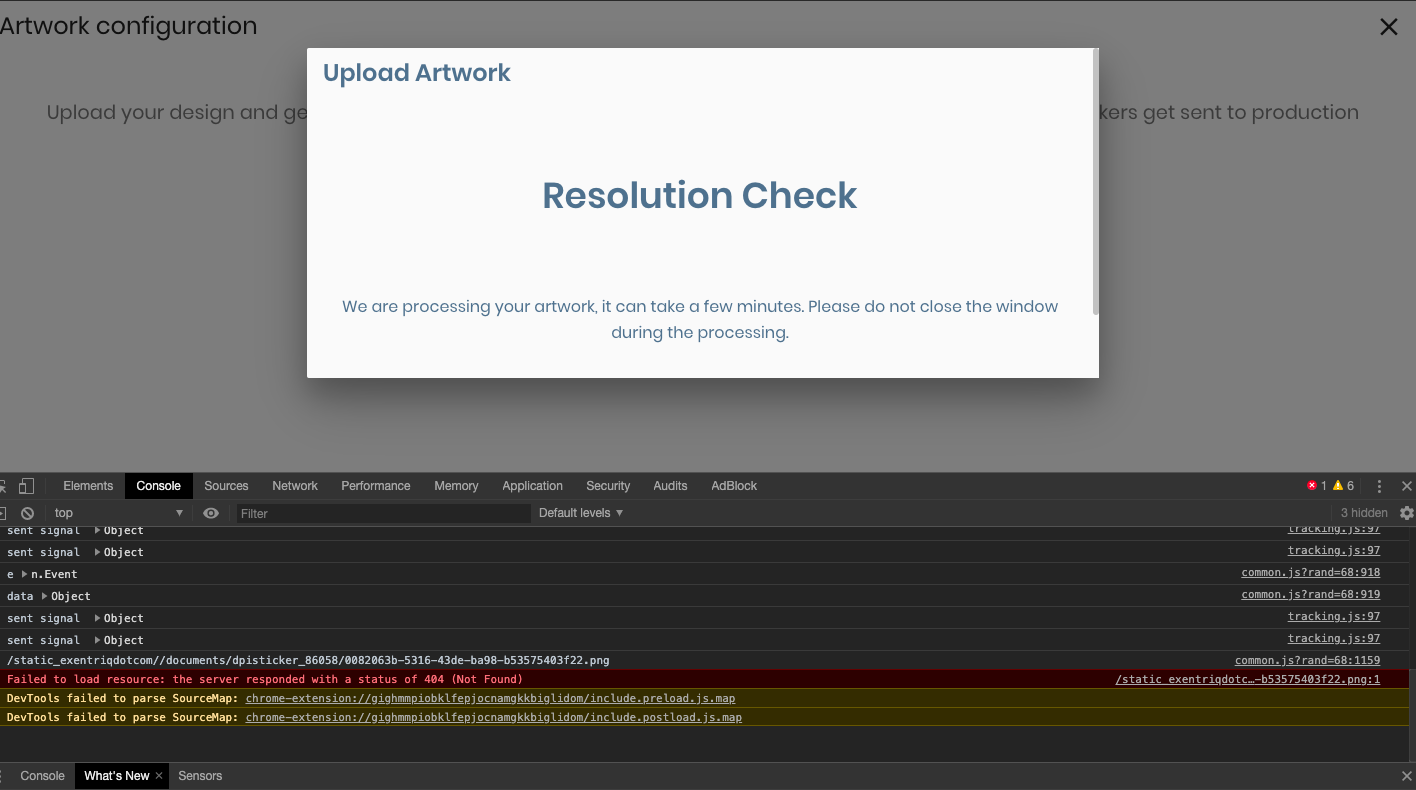Open DevTools three-dot customize menu
Screen dimensions: 1416x790
coord(1379,486)
